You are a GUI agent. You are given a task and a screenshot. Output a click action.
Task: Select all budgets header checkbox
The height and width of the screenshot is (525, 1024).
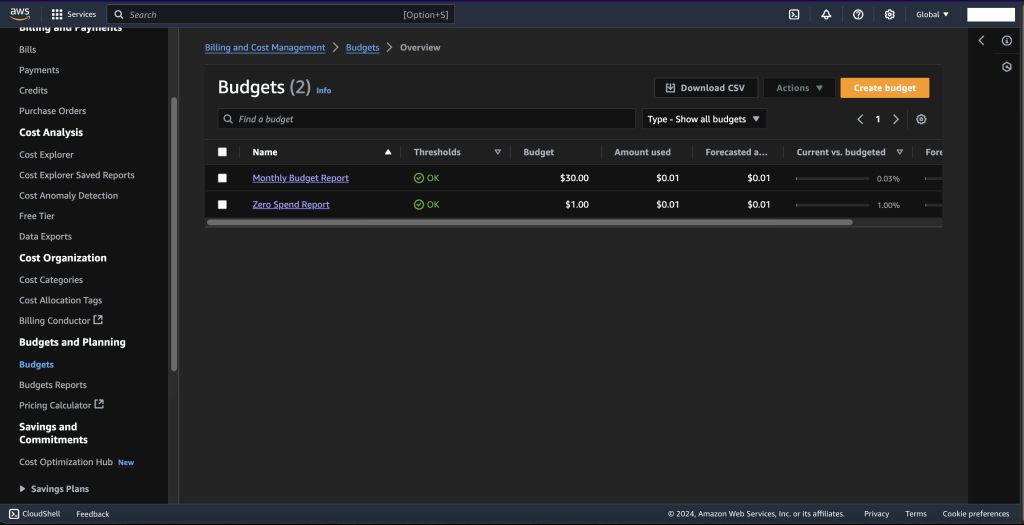pos(222,152)
